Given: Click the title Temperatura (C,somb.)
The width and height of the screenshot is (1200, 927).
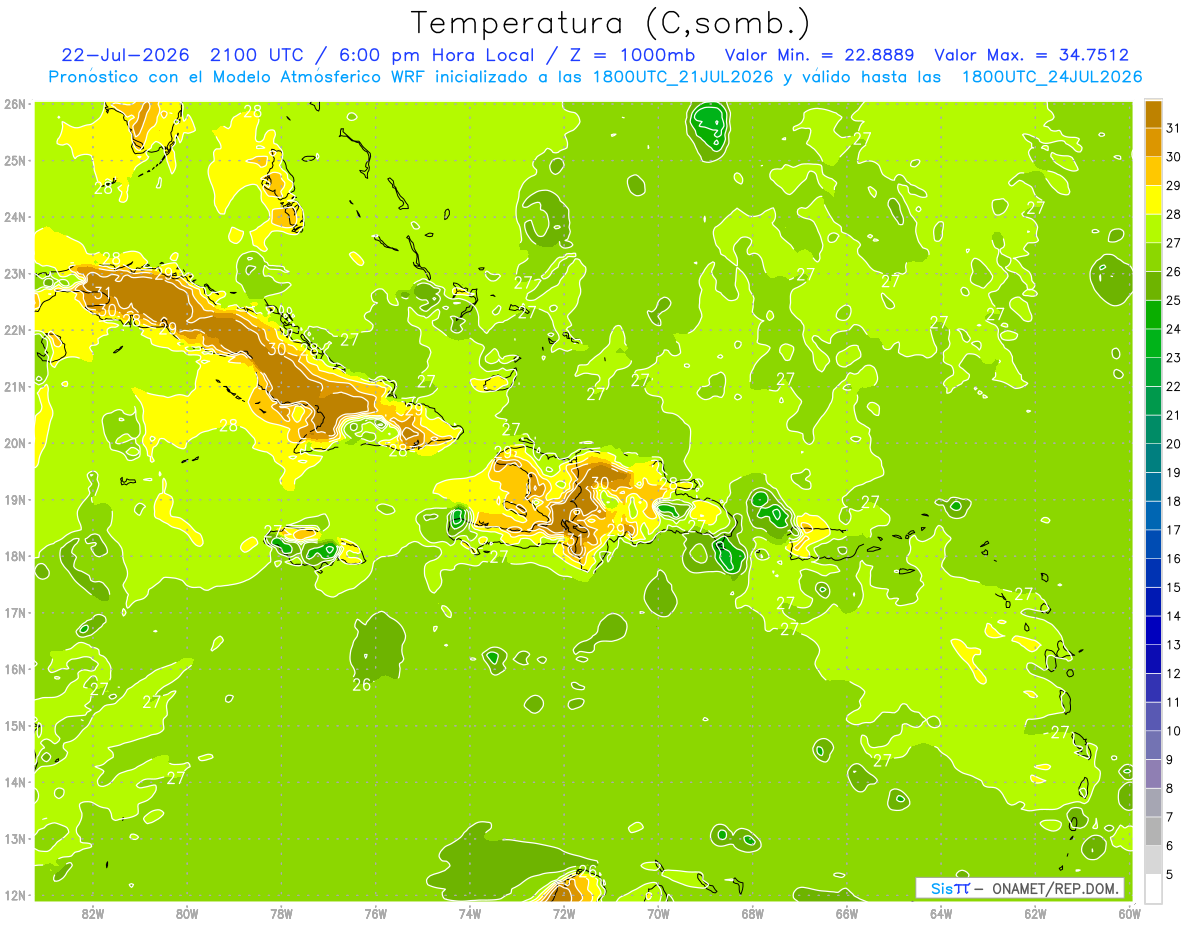Looking at the screenshot, I should click(x=611, y=23).
